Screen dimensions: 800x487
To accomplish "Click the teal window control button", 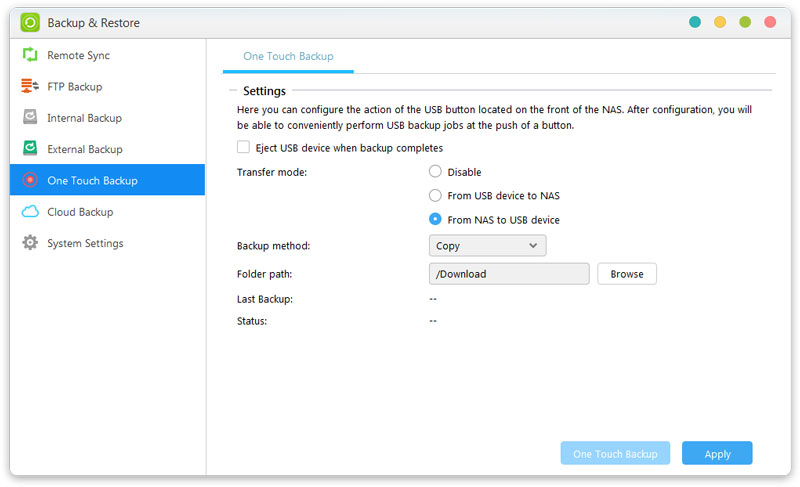I will click(x=695, y=22).
